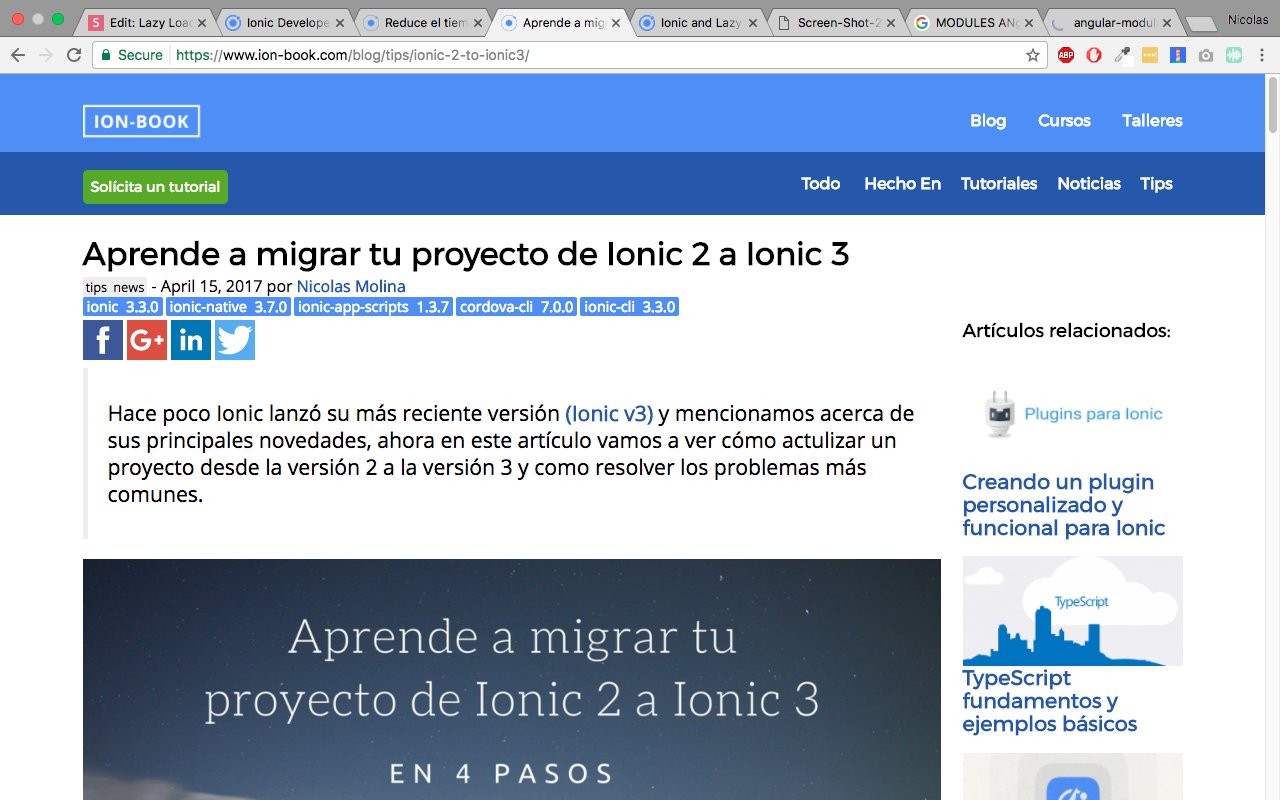
Task: Select the Noticias category
Action: pos(1089,184)
